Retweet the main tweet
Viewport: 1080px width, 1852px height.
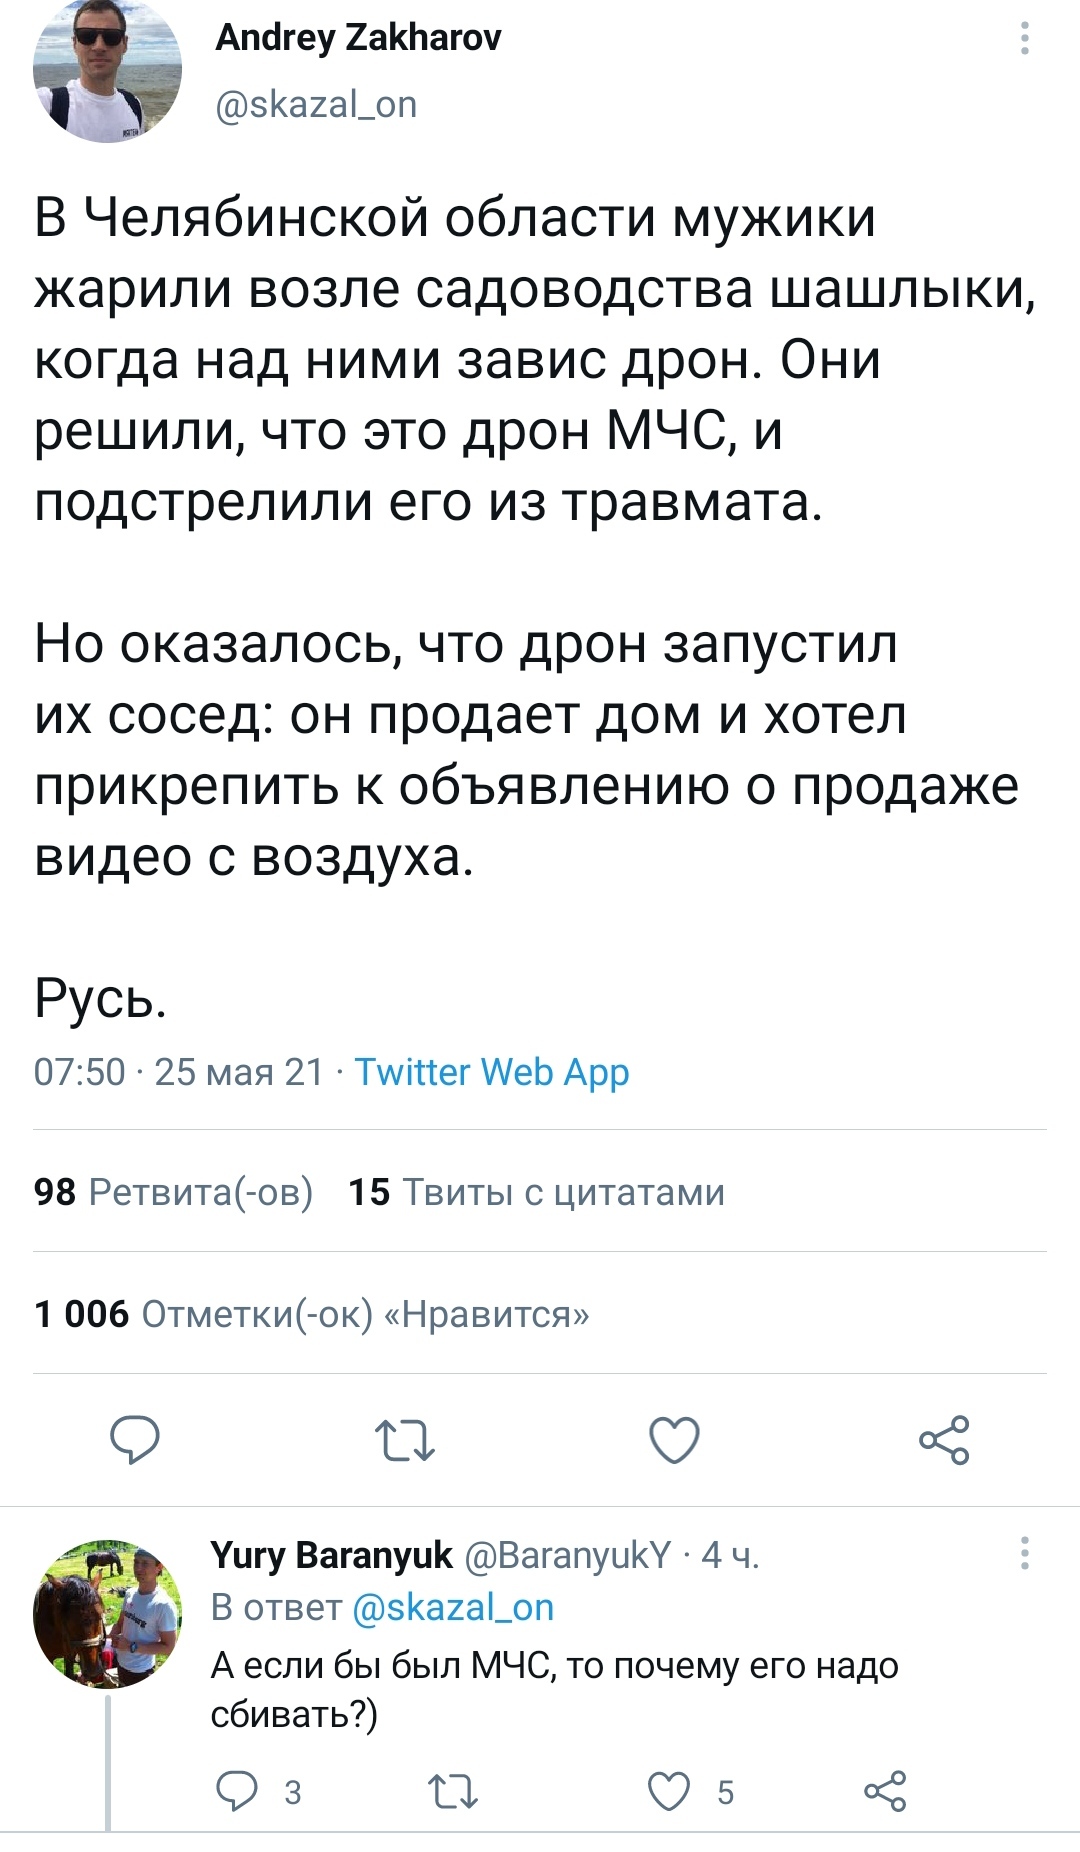(x=404, y=1441)
